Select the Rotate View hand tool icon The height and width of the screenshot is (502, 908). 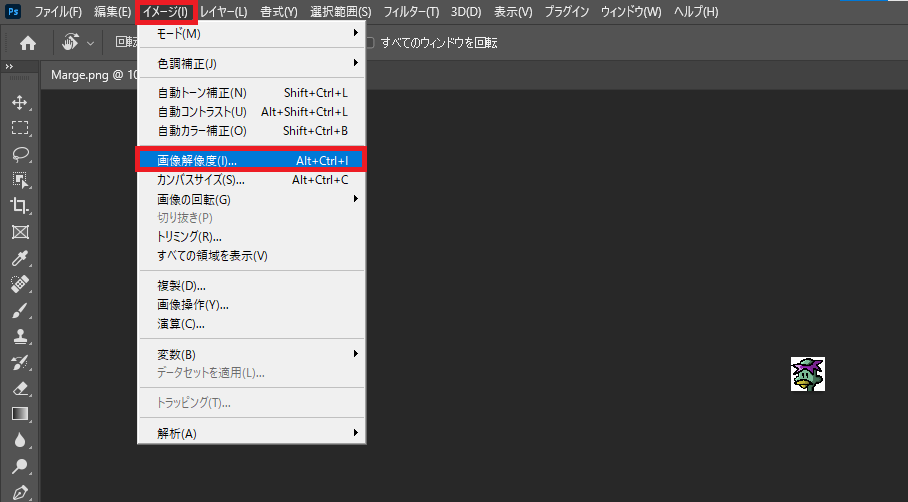coord(71,42)
